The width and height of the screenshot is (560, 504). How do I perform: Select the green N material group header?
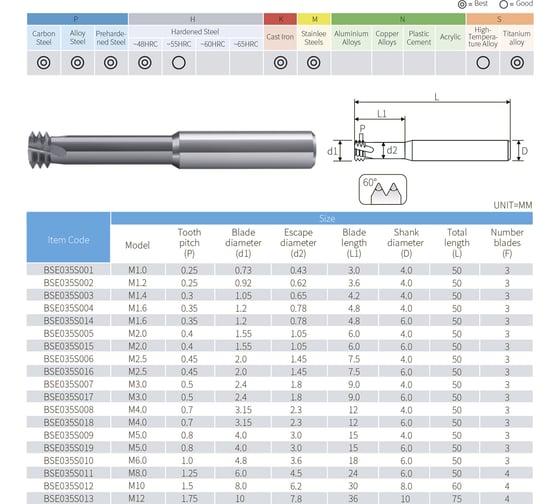399,19
